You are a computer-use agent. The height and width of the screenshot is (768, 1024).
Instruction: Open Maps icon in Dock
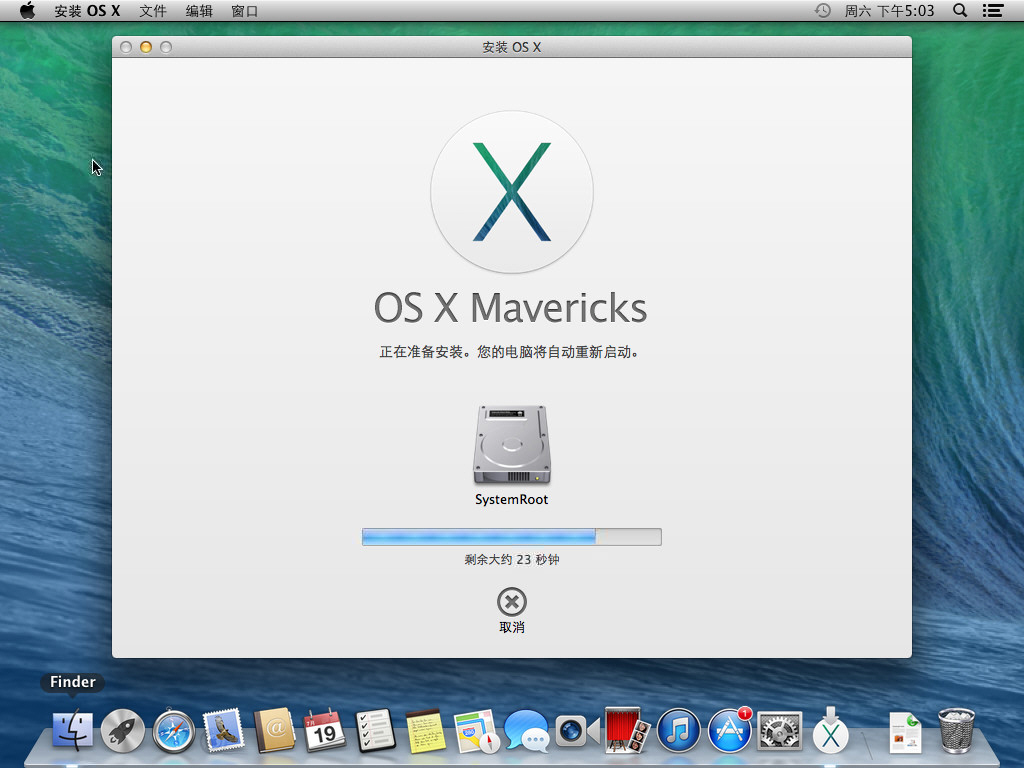(476, 730)
